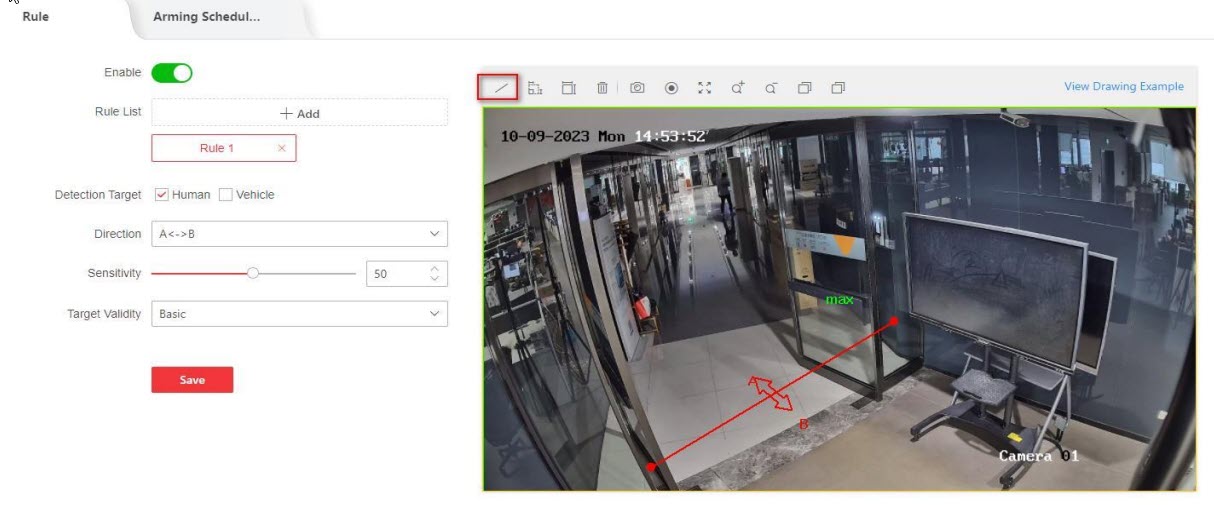Turn off the Enable switch

click(171, 73)
